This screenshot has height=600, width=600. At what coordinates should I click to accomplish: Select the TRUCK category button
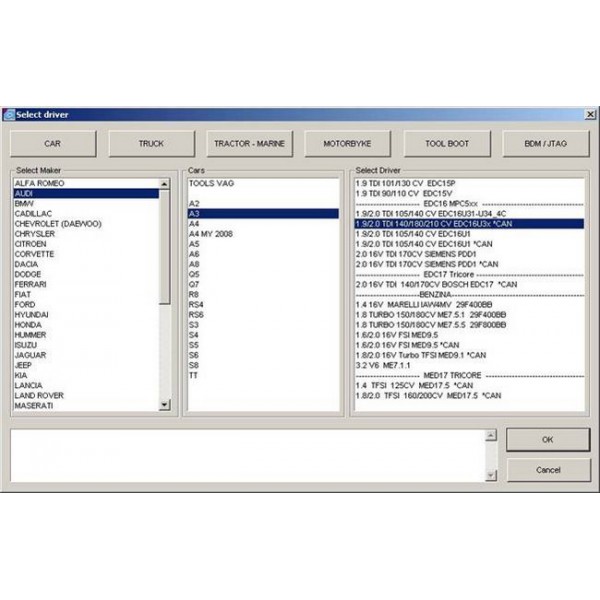[152, 144]
